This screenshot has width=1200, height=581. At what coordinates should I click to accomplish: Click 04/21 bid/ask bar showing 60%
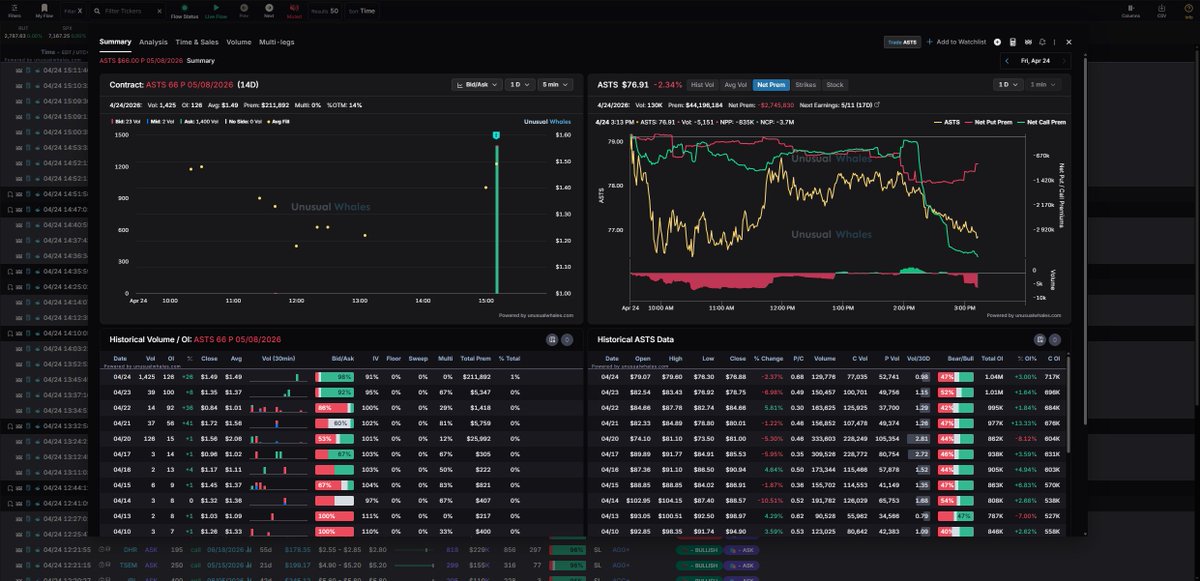335,423
